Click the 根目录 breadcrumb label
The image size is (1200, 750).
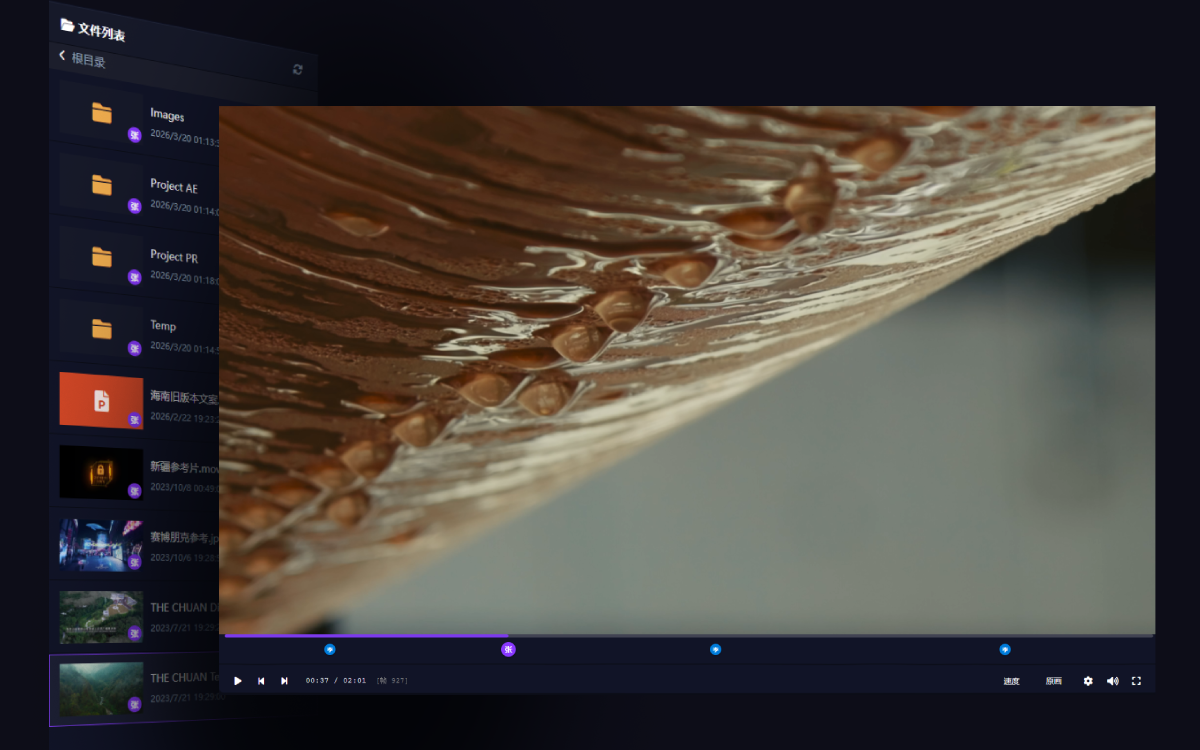point(88,60)
